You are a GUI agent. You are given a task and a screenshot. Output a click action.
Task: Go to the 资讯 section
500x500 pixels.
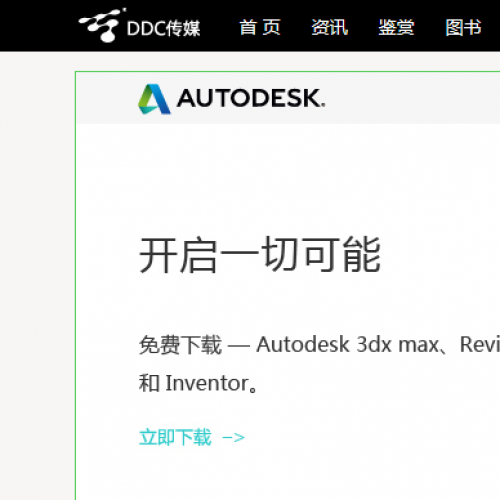(x=329, y=27)
